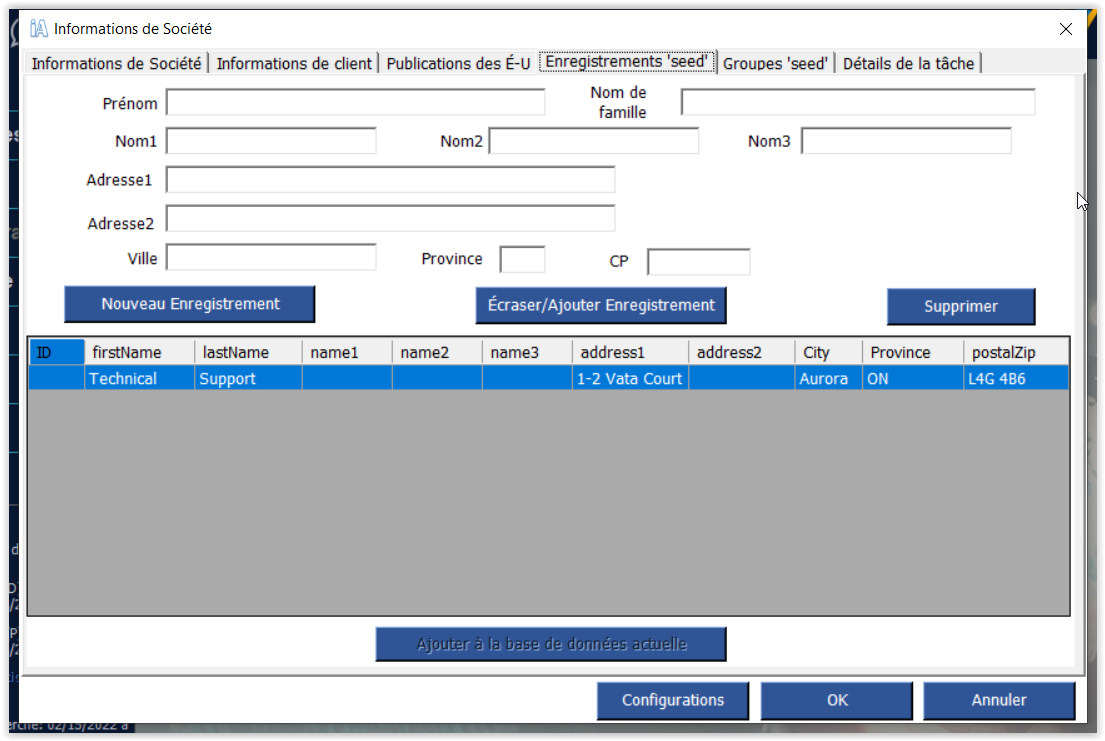Click Écraser/Ajouter Enregistrement button

click(600, 305)
